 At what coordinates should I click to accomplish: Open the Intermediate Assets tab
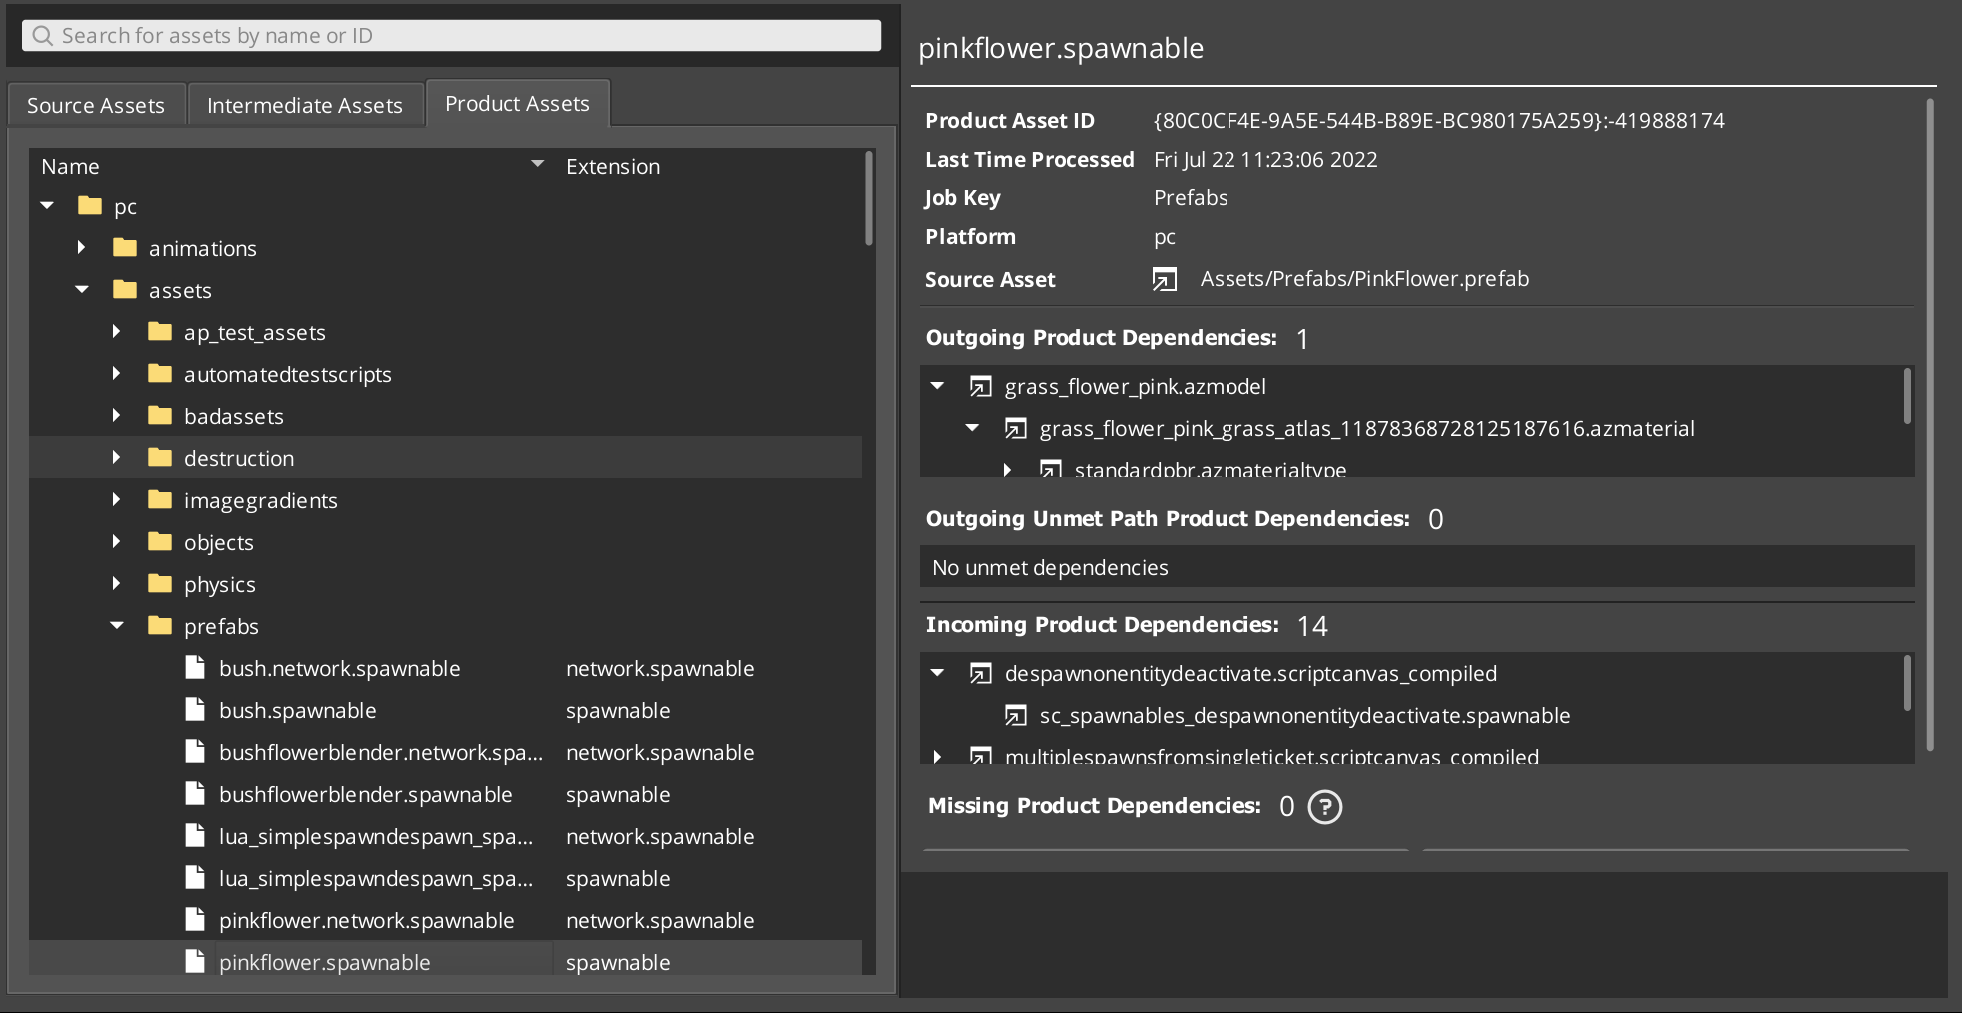(305, 104)
